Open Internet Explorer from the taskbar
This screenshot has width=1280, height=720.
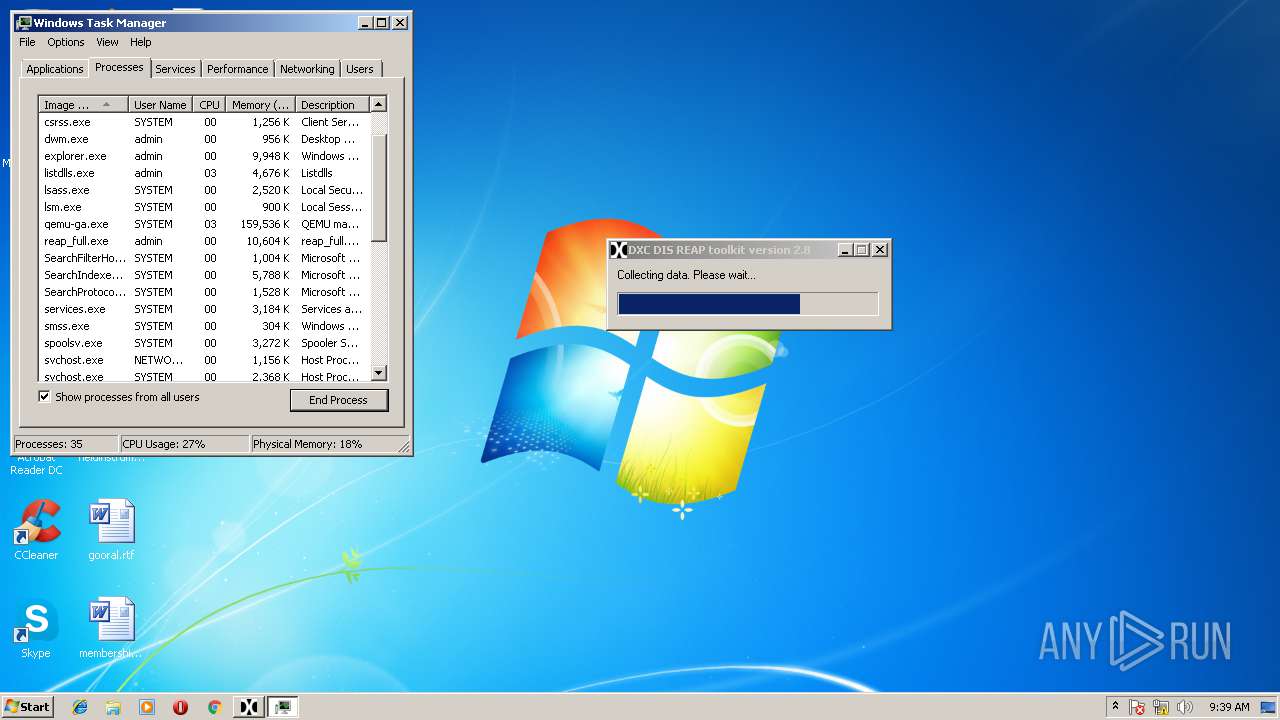(x=80, y=707)
